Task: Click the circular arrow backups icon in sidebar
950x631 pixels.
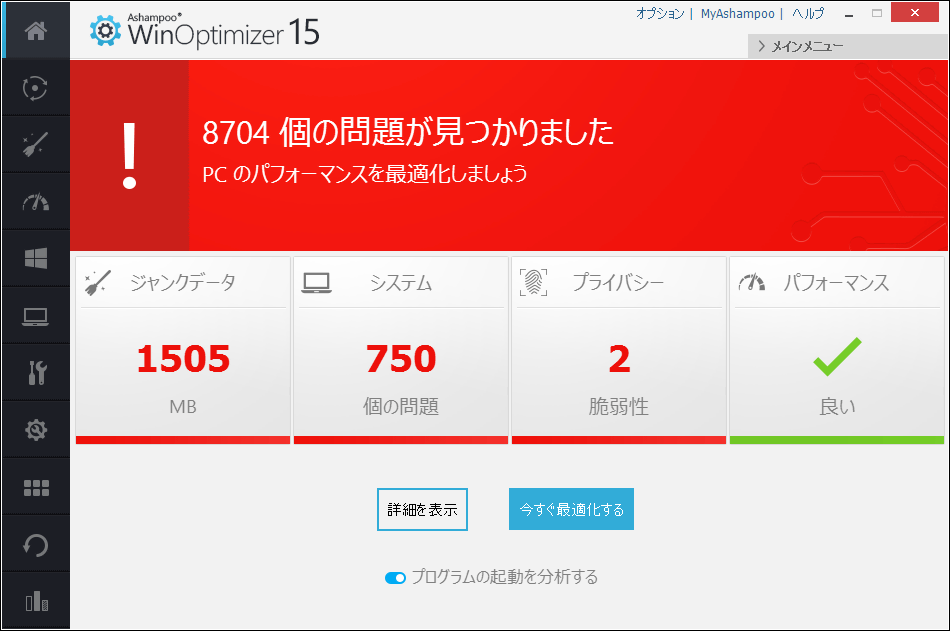Action: [35, 545]
